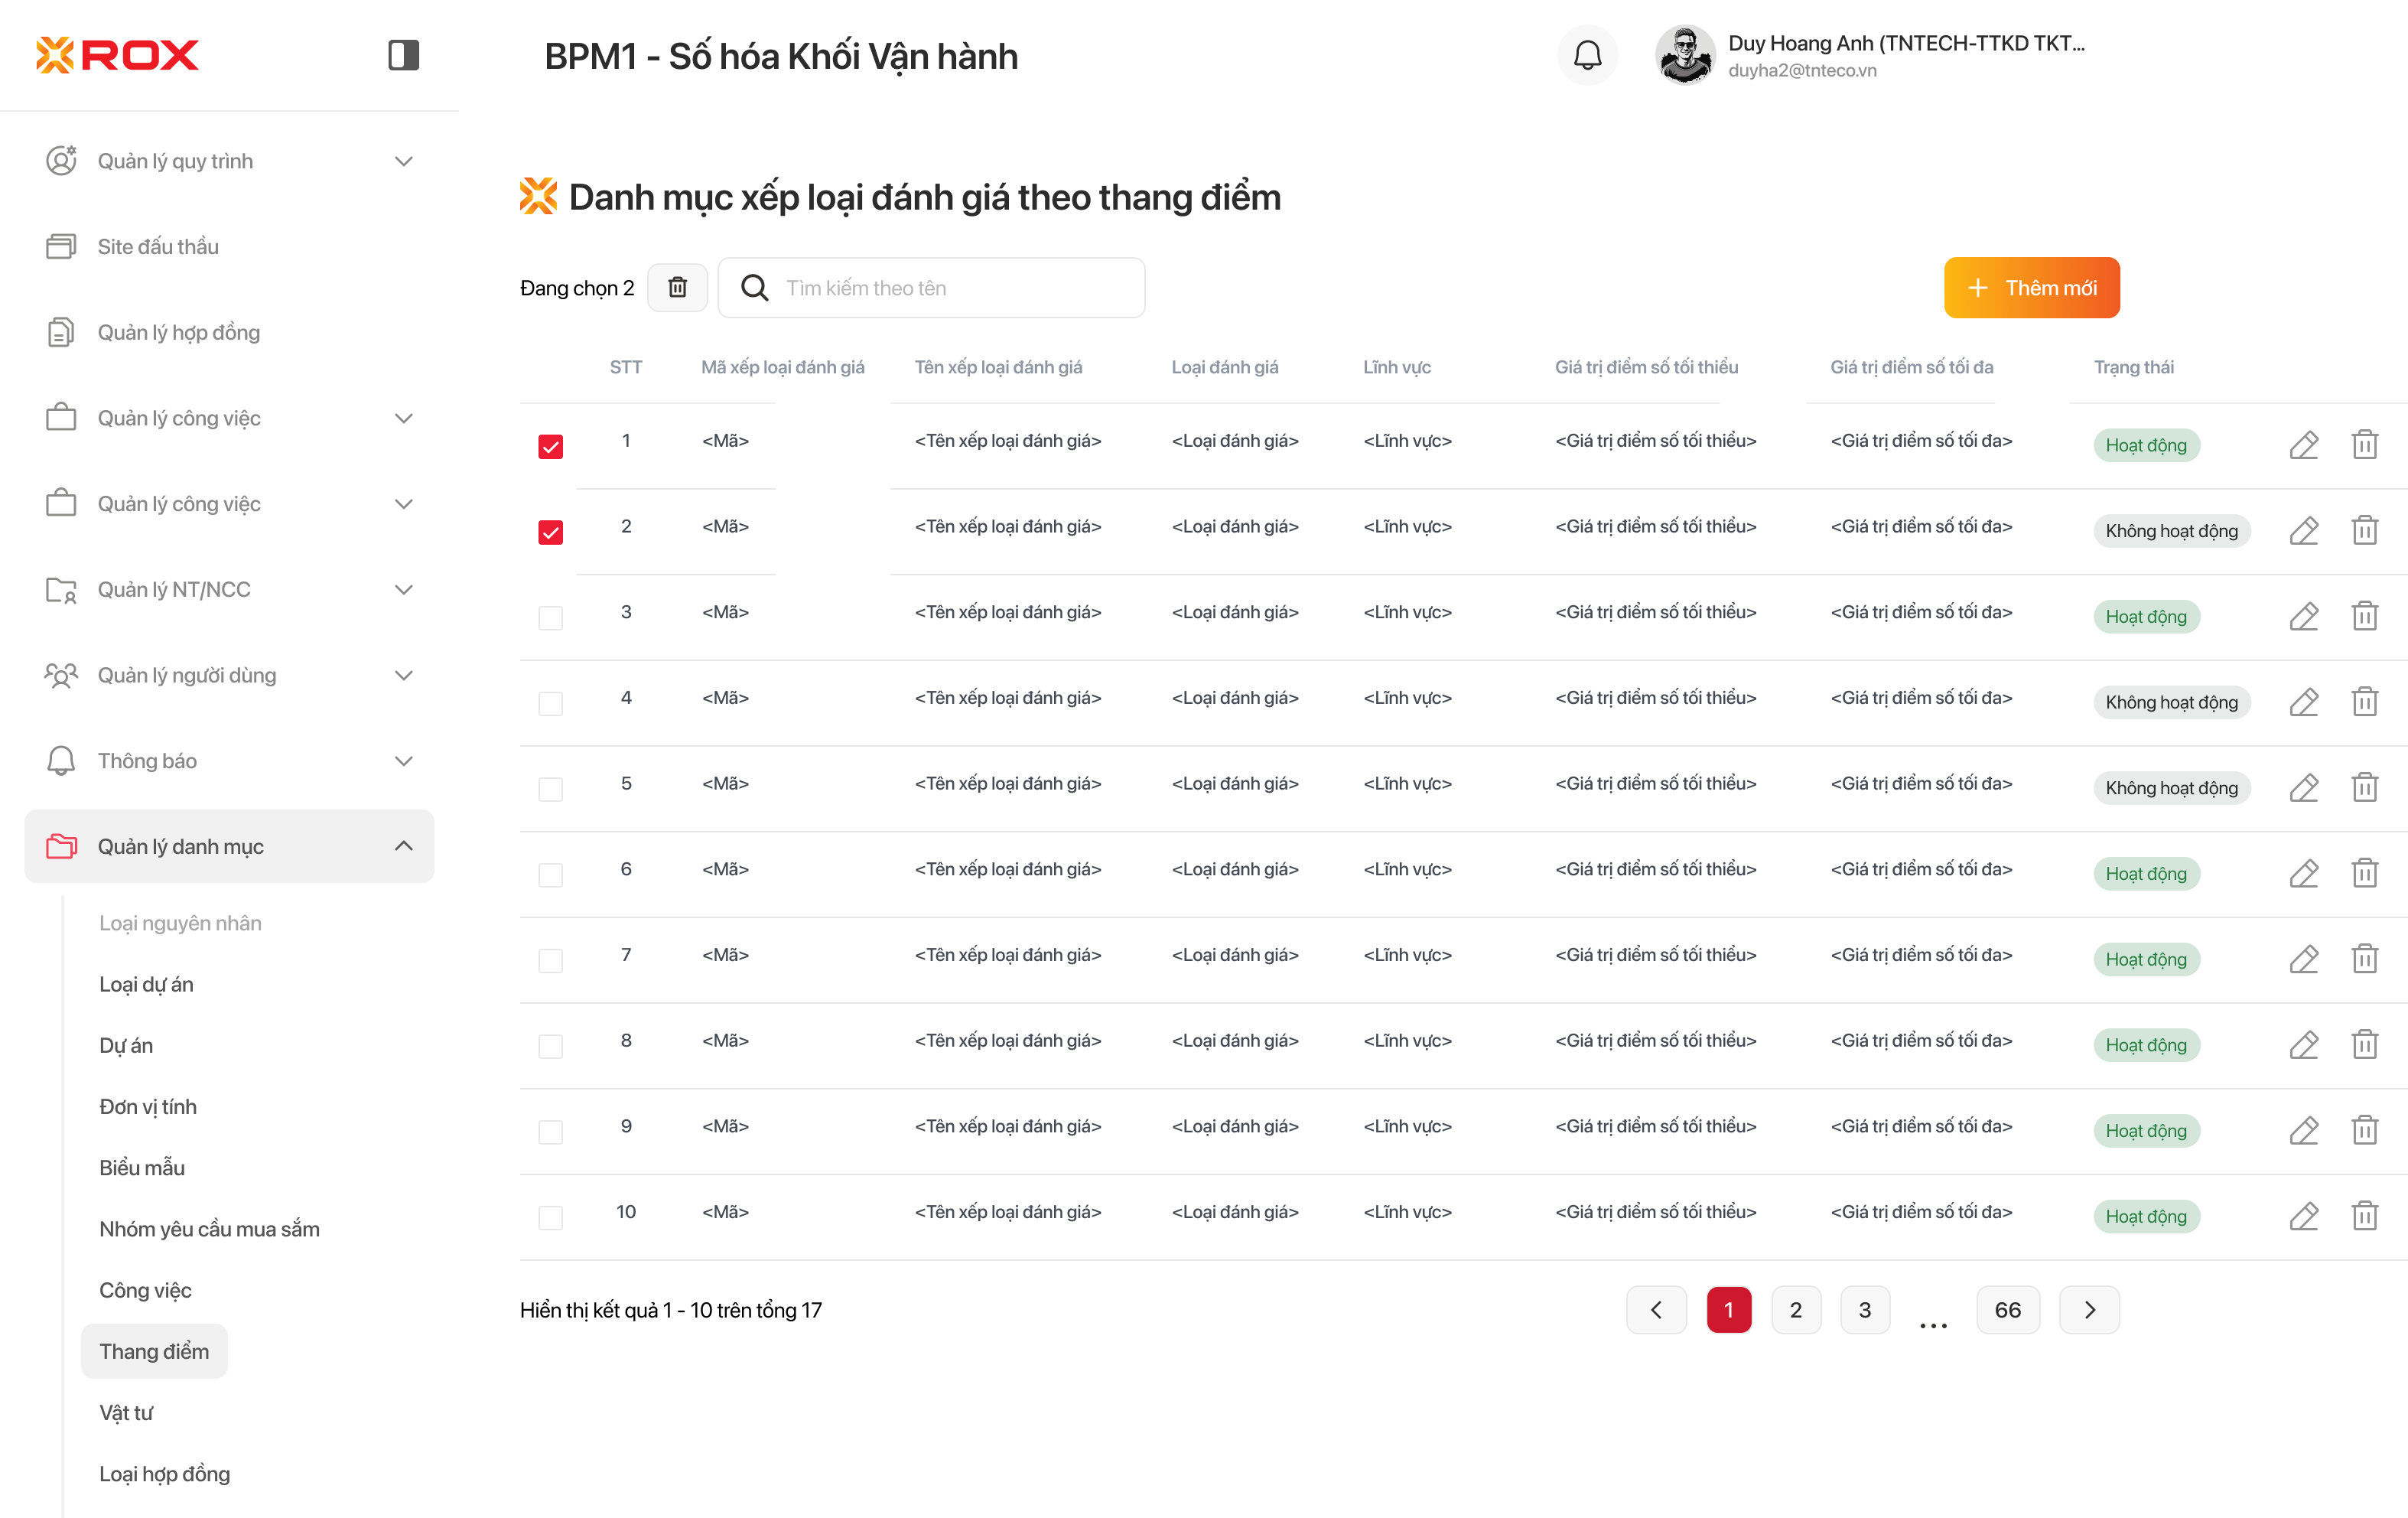
Task: Select Loại dự án in the submenu
Action: (146, 984)
